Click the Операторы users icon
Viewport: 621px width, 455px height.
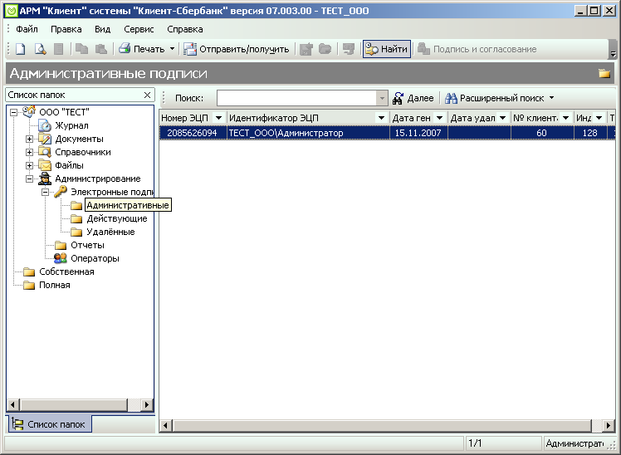point(60,258)
